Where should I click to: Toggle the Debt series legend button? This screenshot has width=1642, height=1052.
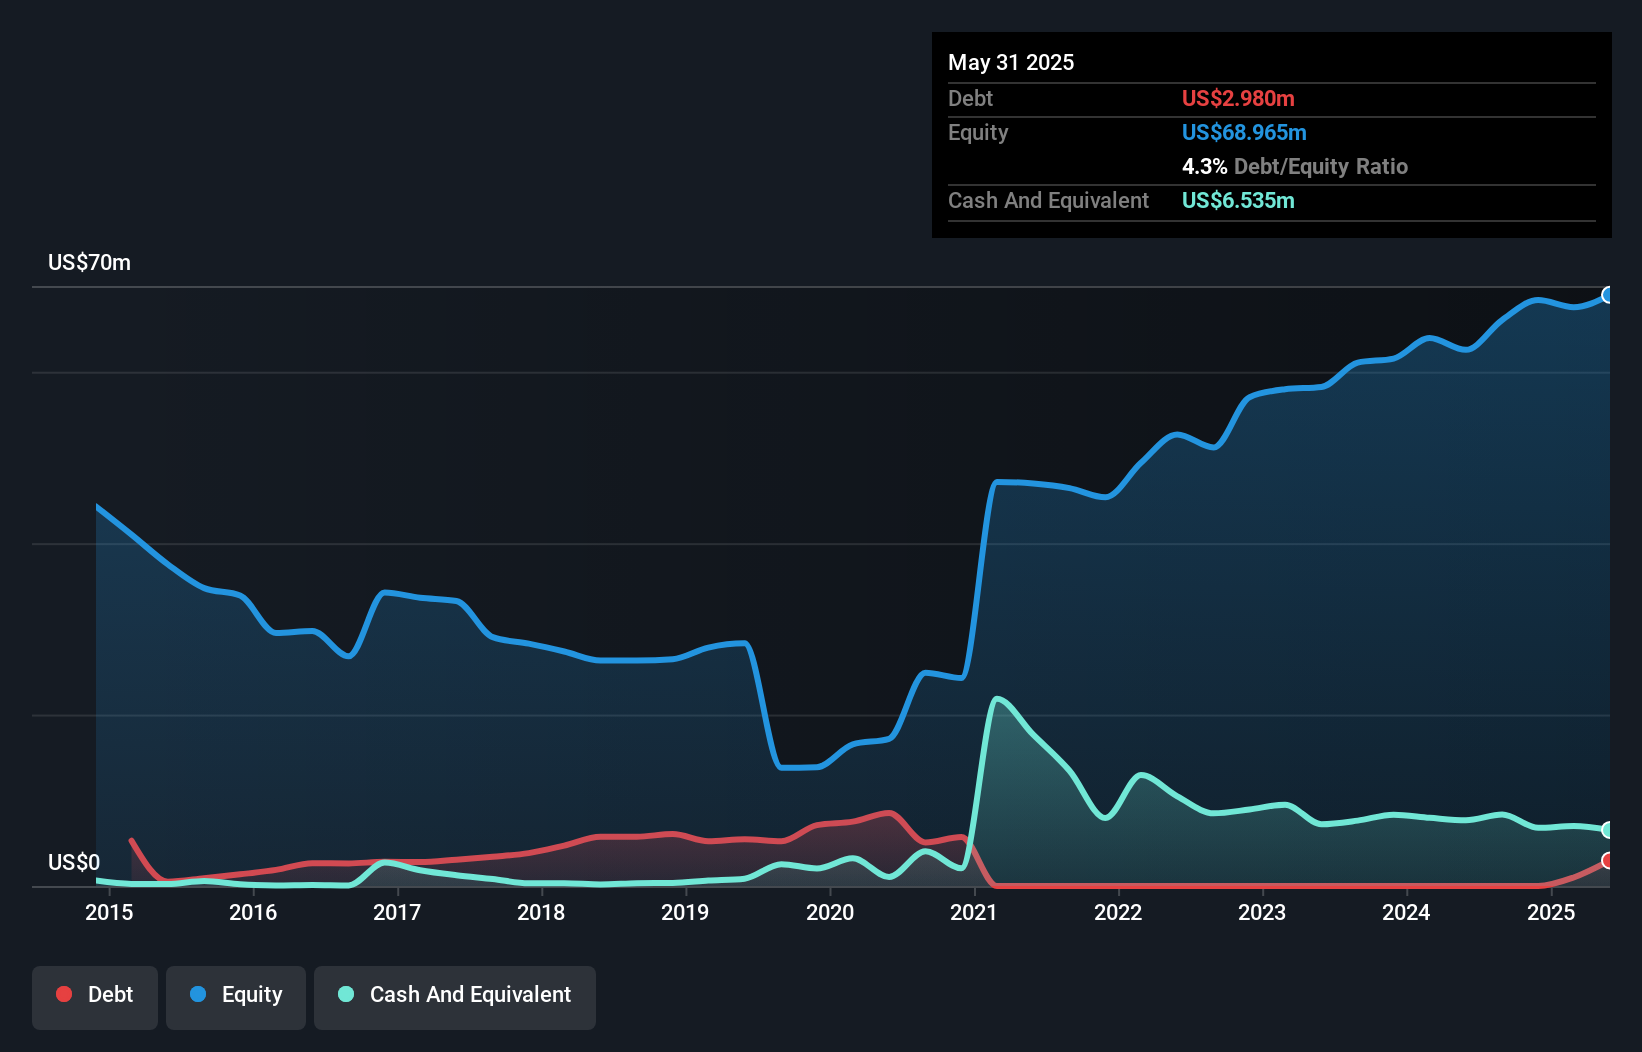(x=95, y=997)
